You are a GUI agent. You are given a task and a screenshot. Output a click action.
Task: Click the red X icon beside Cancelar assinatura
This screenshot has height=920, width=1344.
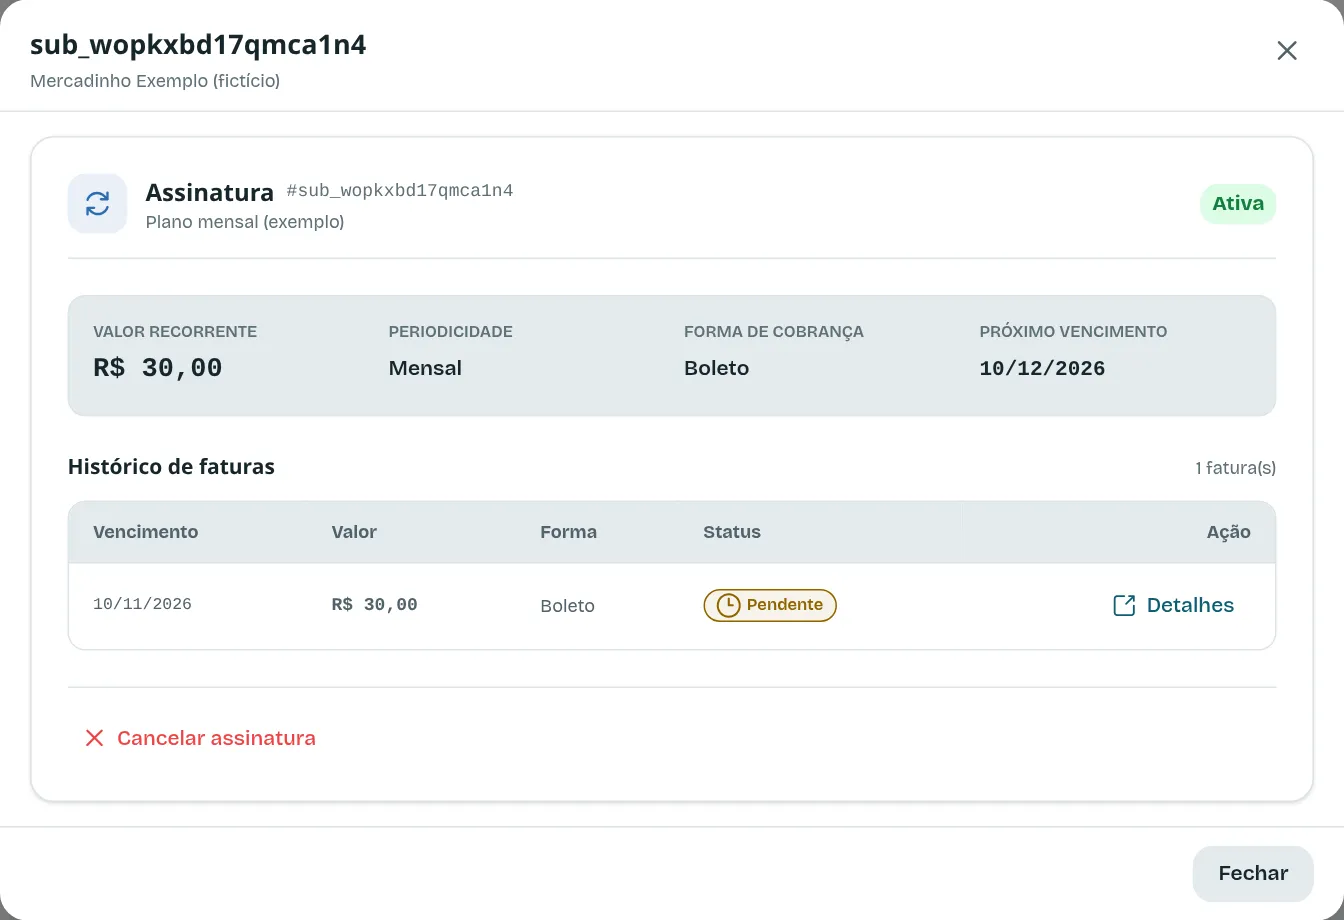[x=94, y=738]
